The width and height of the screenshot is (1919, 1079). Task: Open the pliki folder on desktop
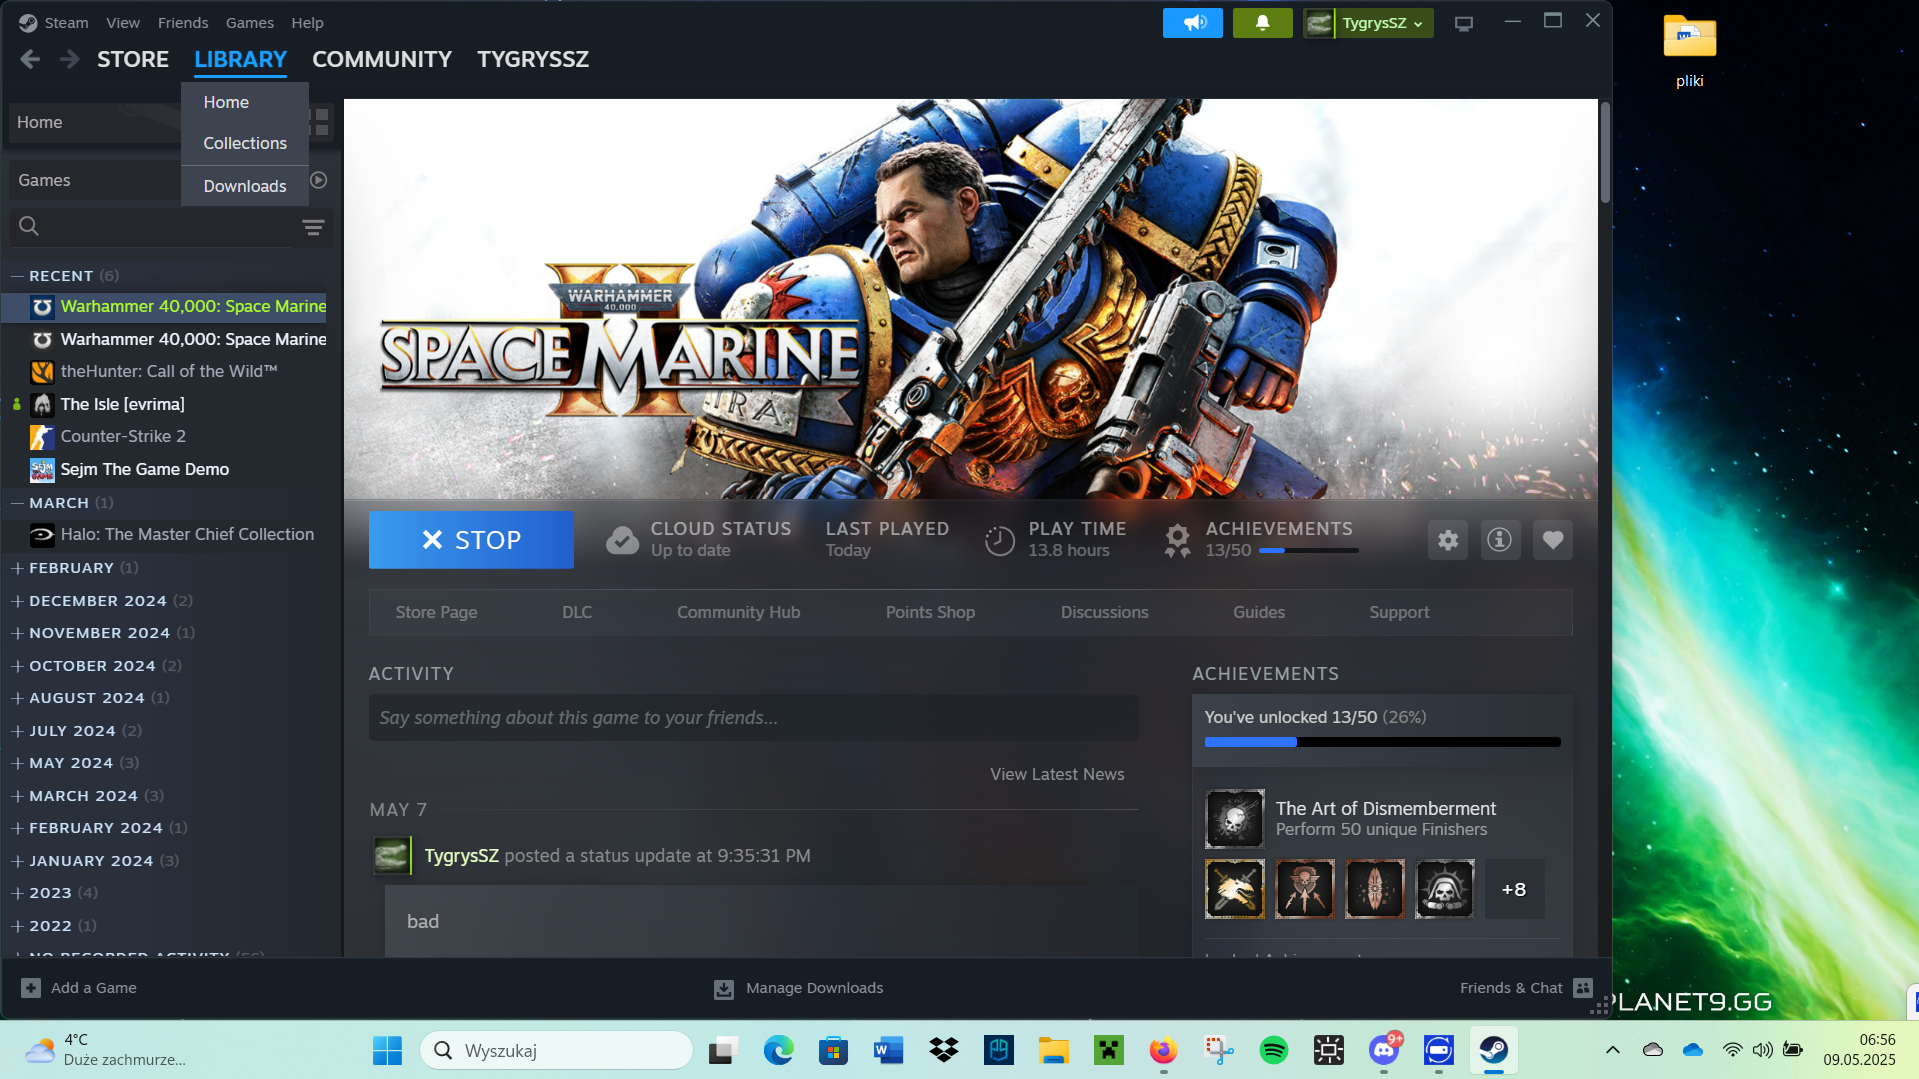coord(1689,51)
